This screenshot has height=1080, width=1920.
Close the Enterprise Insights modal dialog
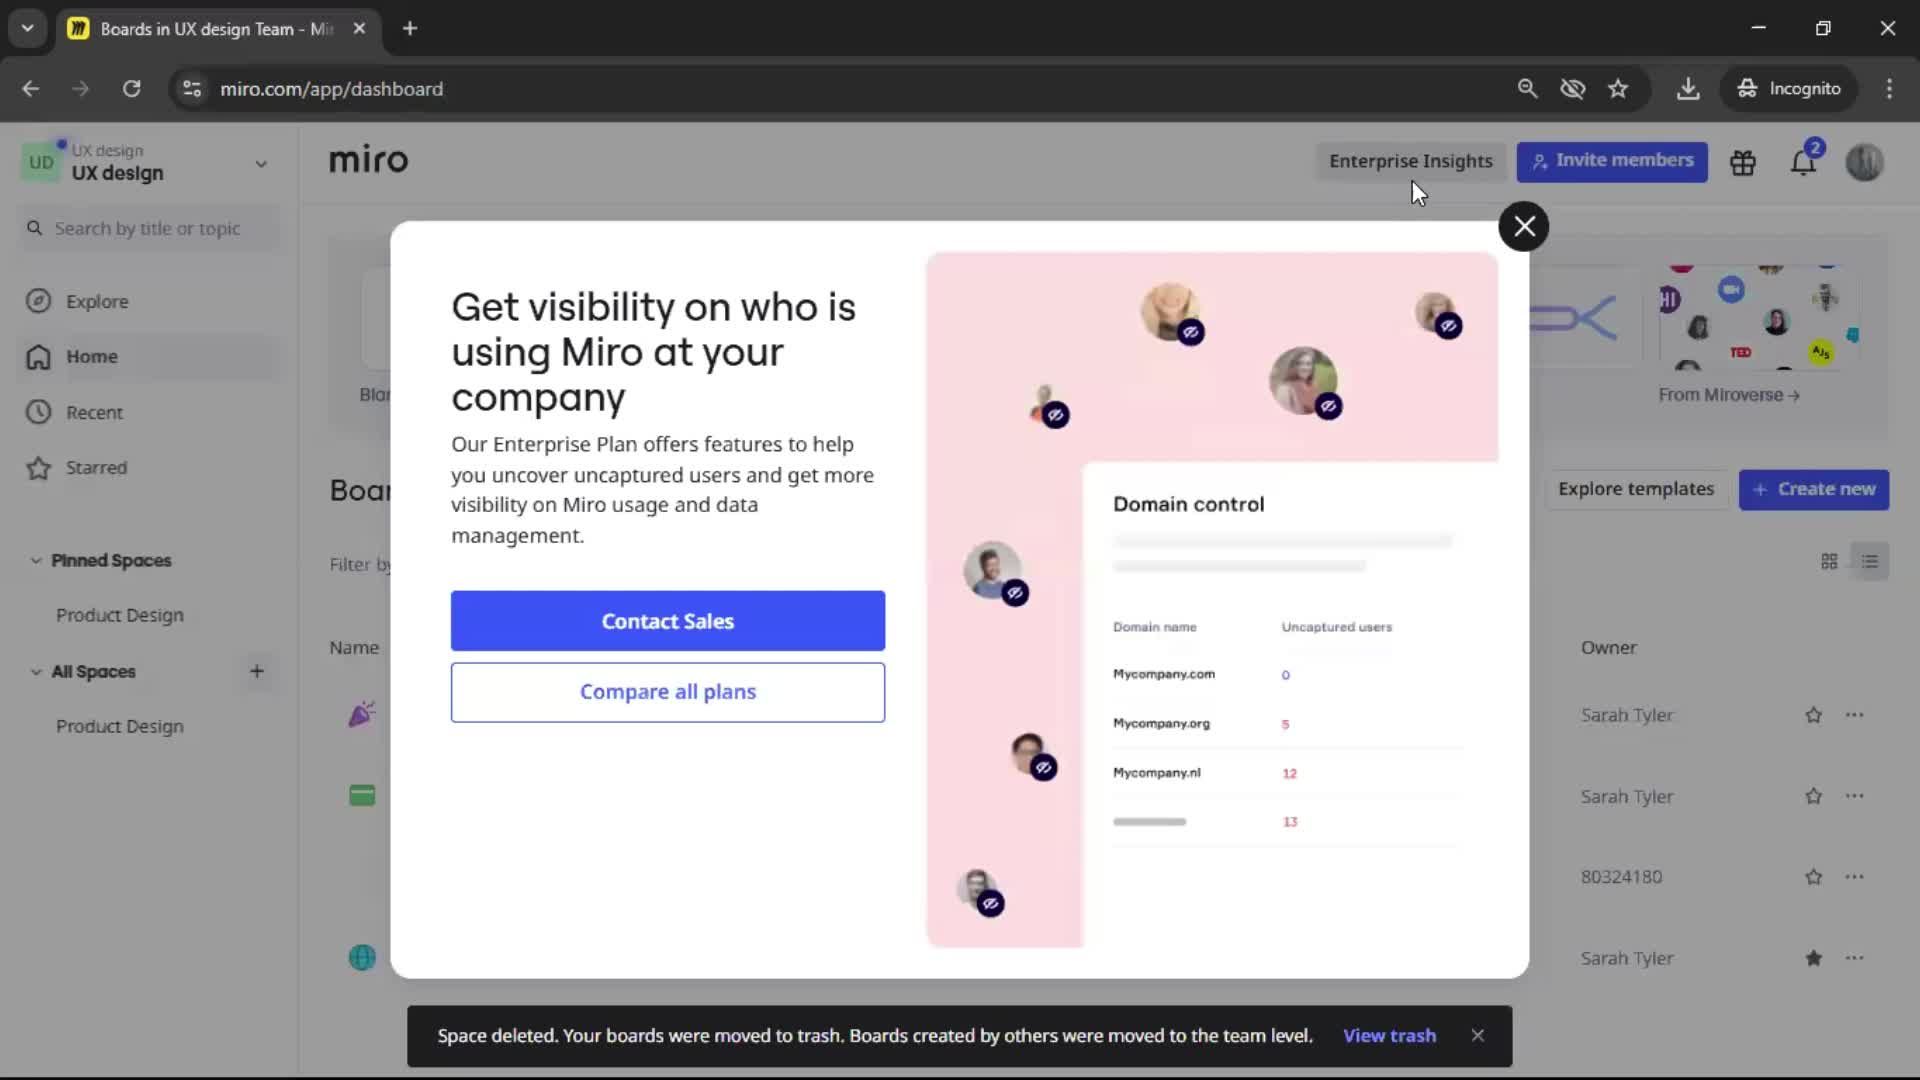tap(1524, 226)
